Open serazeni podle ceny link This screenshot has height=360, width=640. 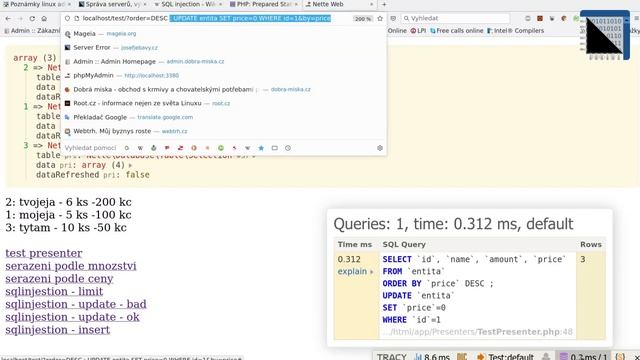coord(59,279)
